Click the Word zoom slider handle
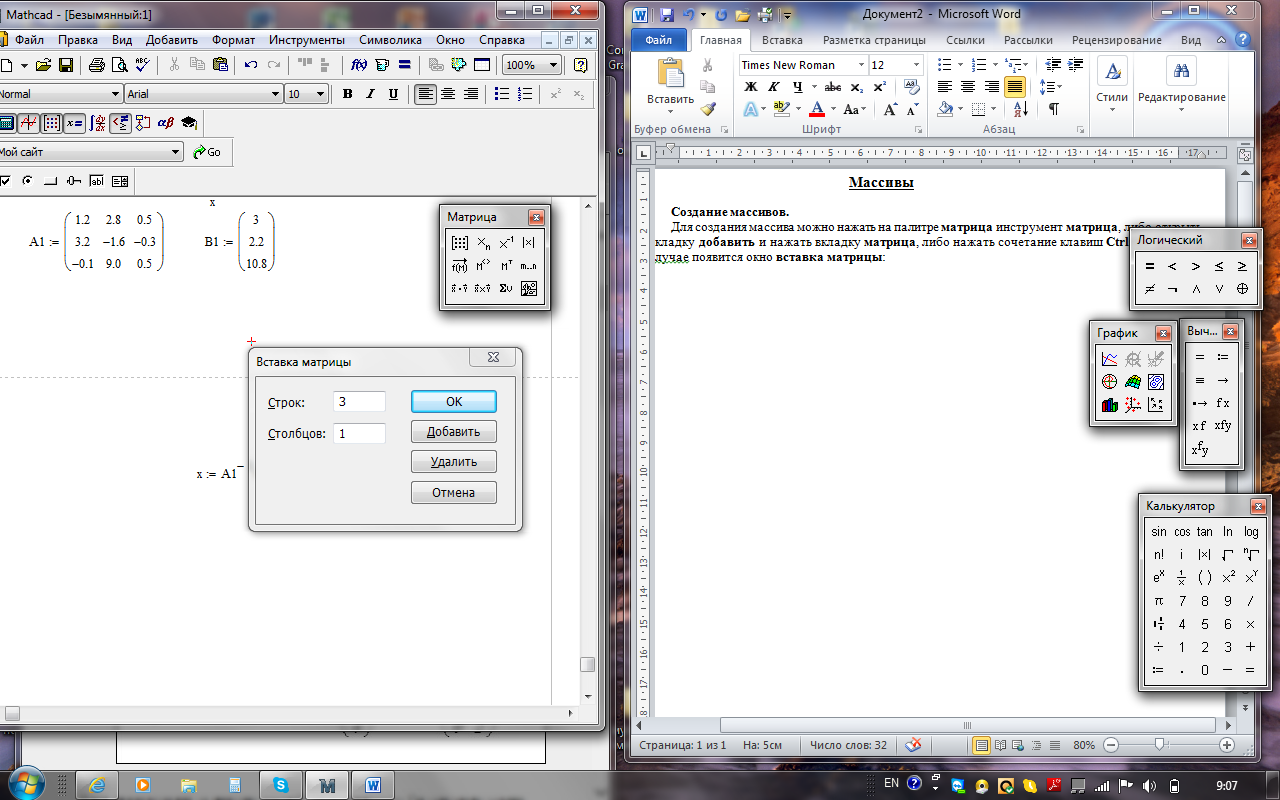Viewport: 1280px width, 800px height. 1159,745
